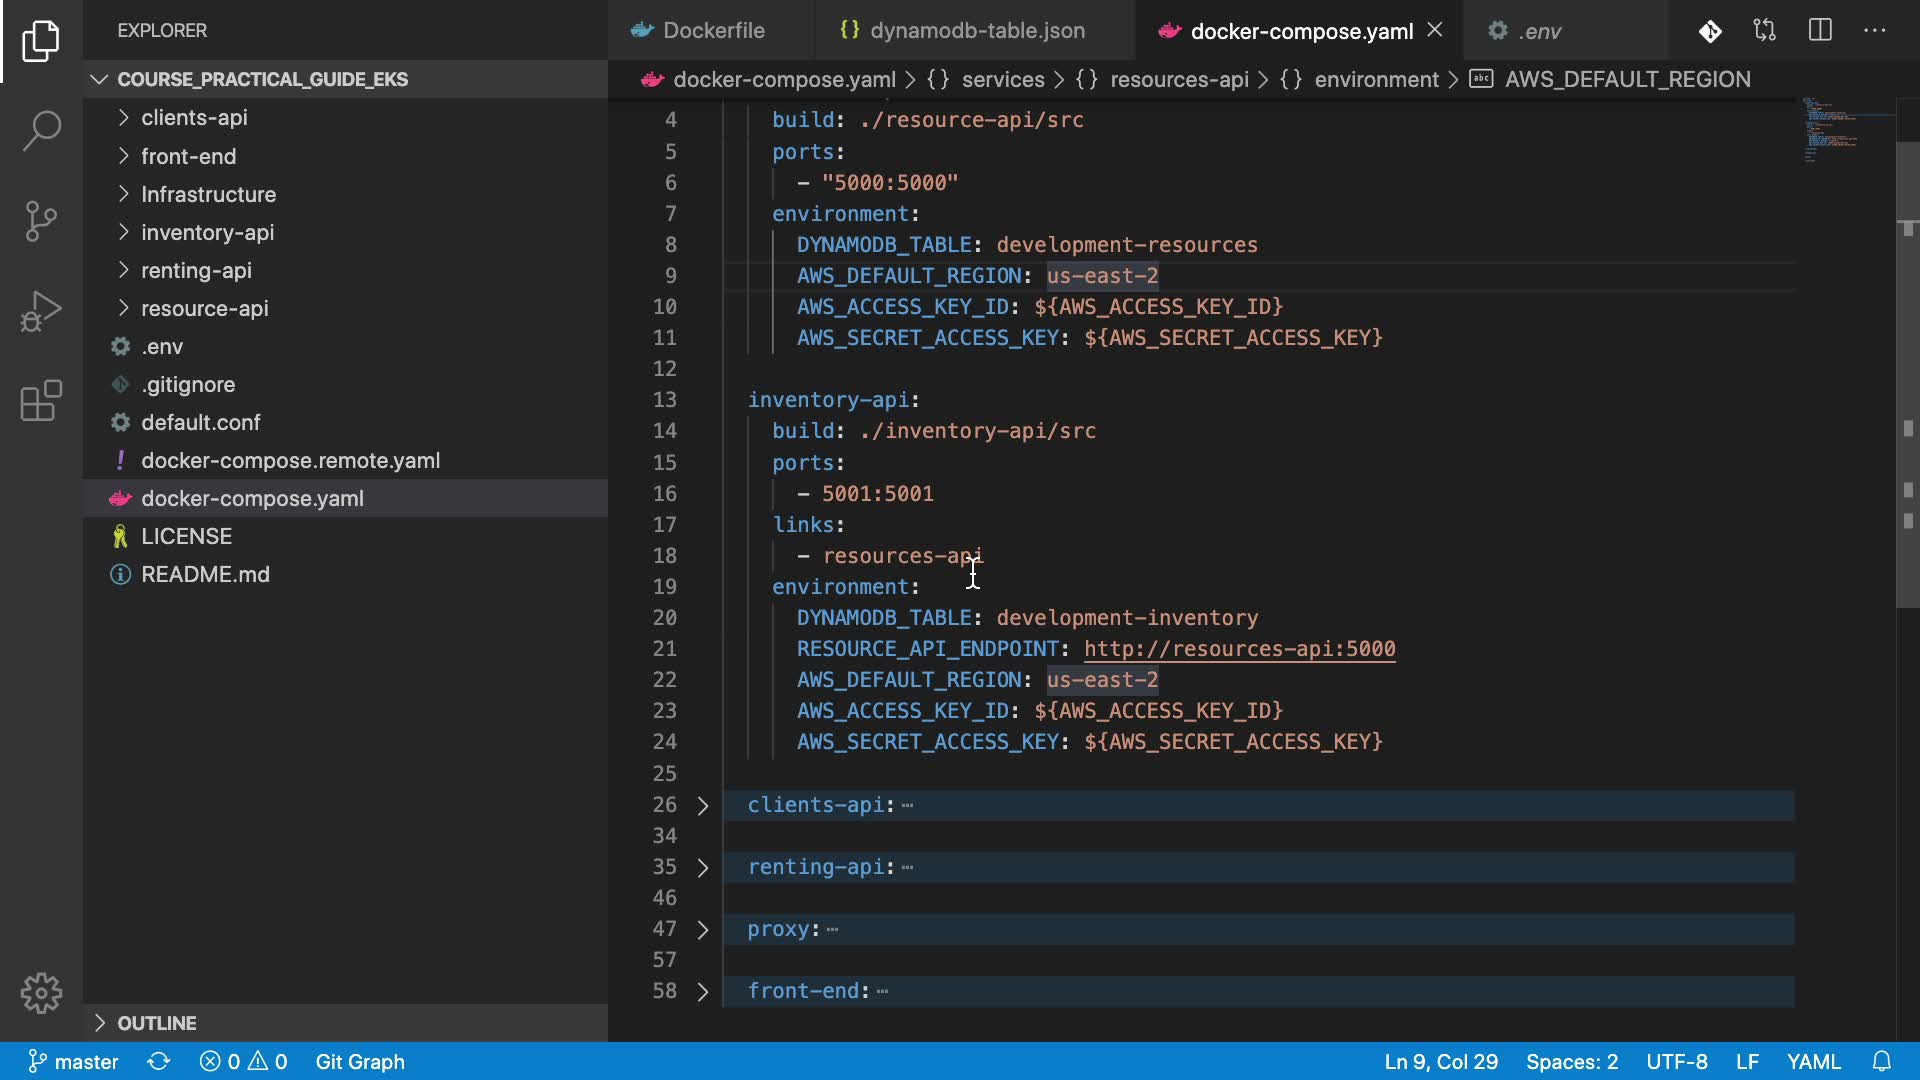Expand the OUTLINE panel
Viewport: 1920px width, 1080px height.
tap(157, 1023)
